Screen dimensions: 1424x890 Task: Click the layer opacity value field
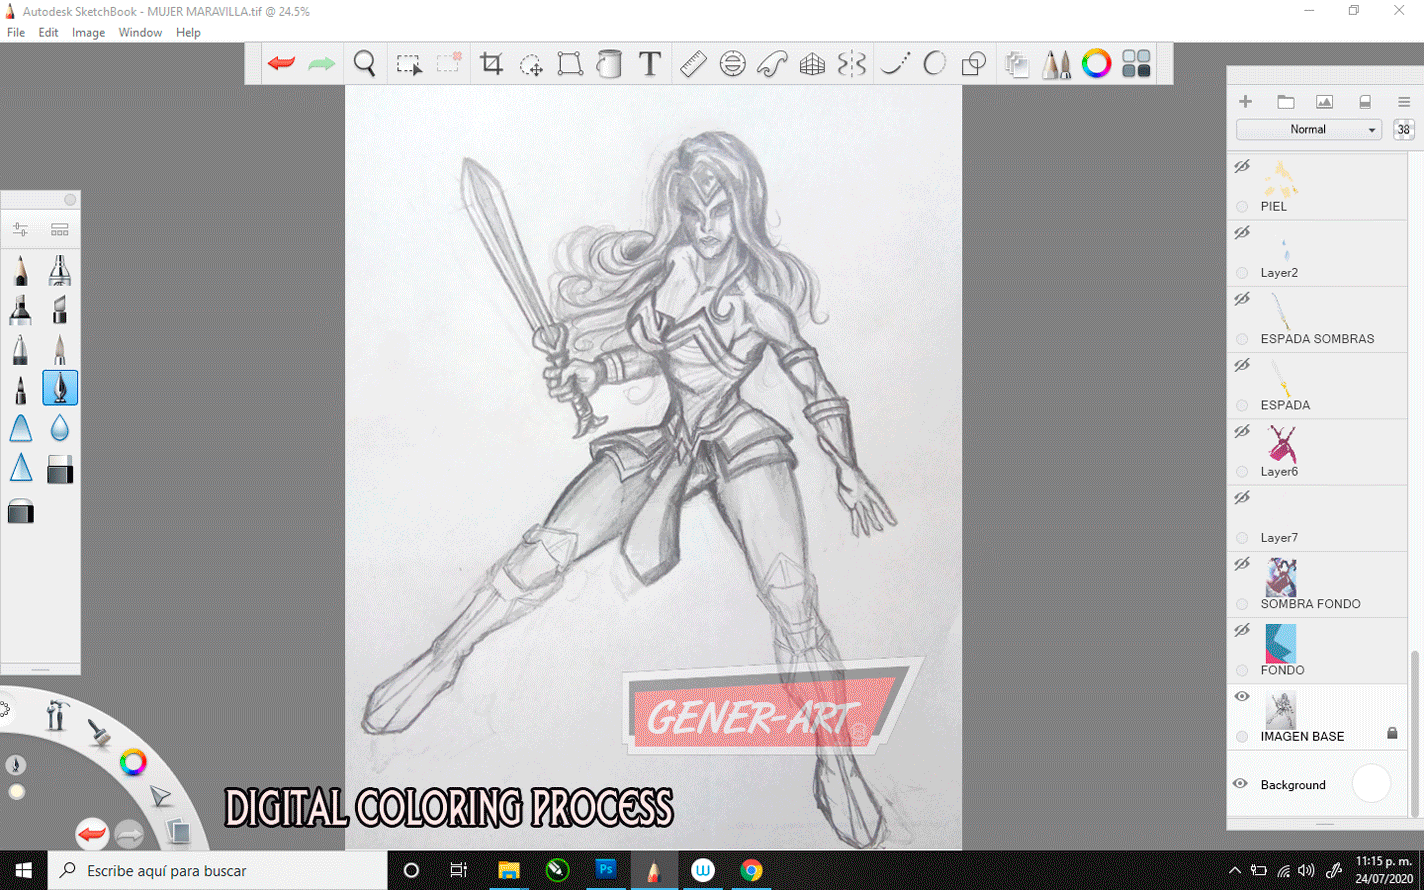click(1403, 130)
